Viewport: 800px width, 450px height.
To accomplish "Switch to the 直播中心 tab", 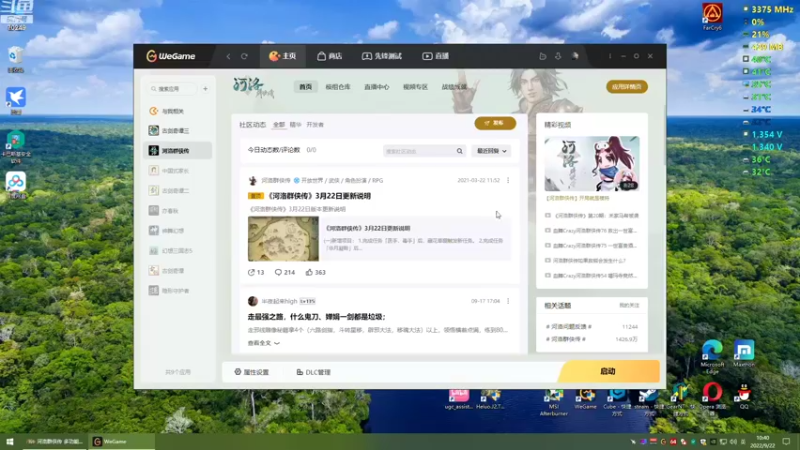I will [377, 87].
